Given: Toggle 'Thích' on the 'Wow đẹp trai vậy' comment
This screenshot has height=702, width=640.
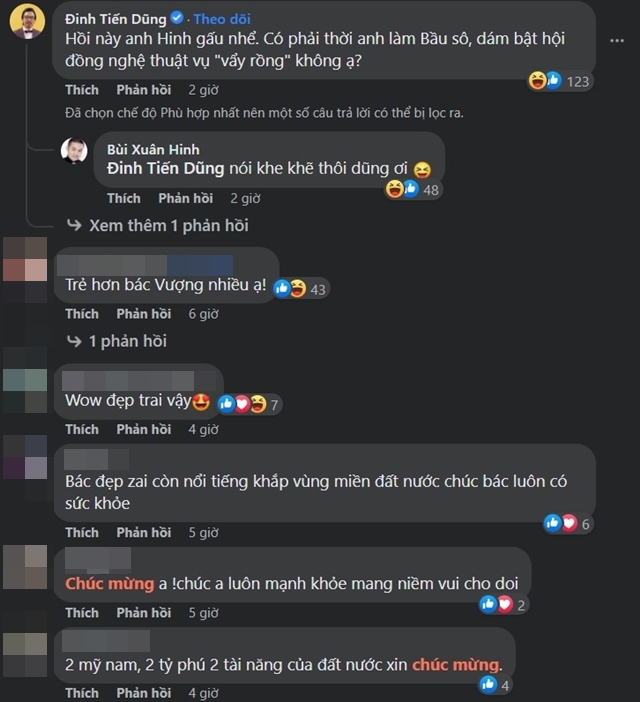Looking at the screenshot, I should click(x=82, y=429).
